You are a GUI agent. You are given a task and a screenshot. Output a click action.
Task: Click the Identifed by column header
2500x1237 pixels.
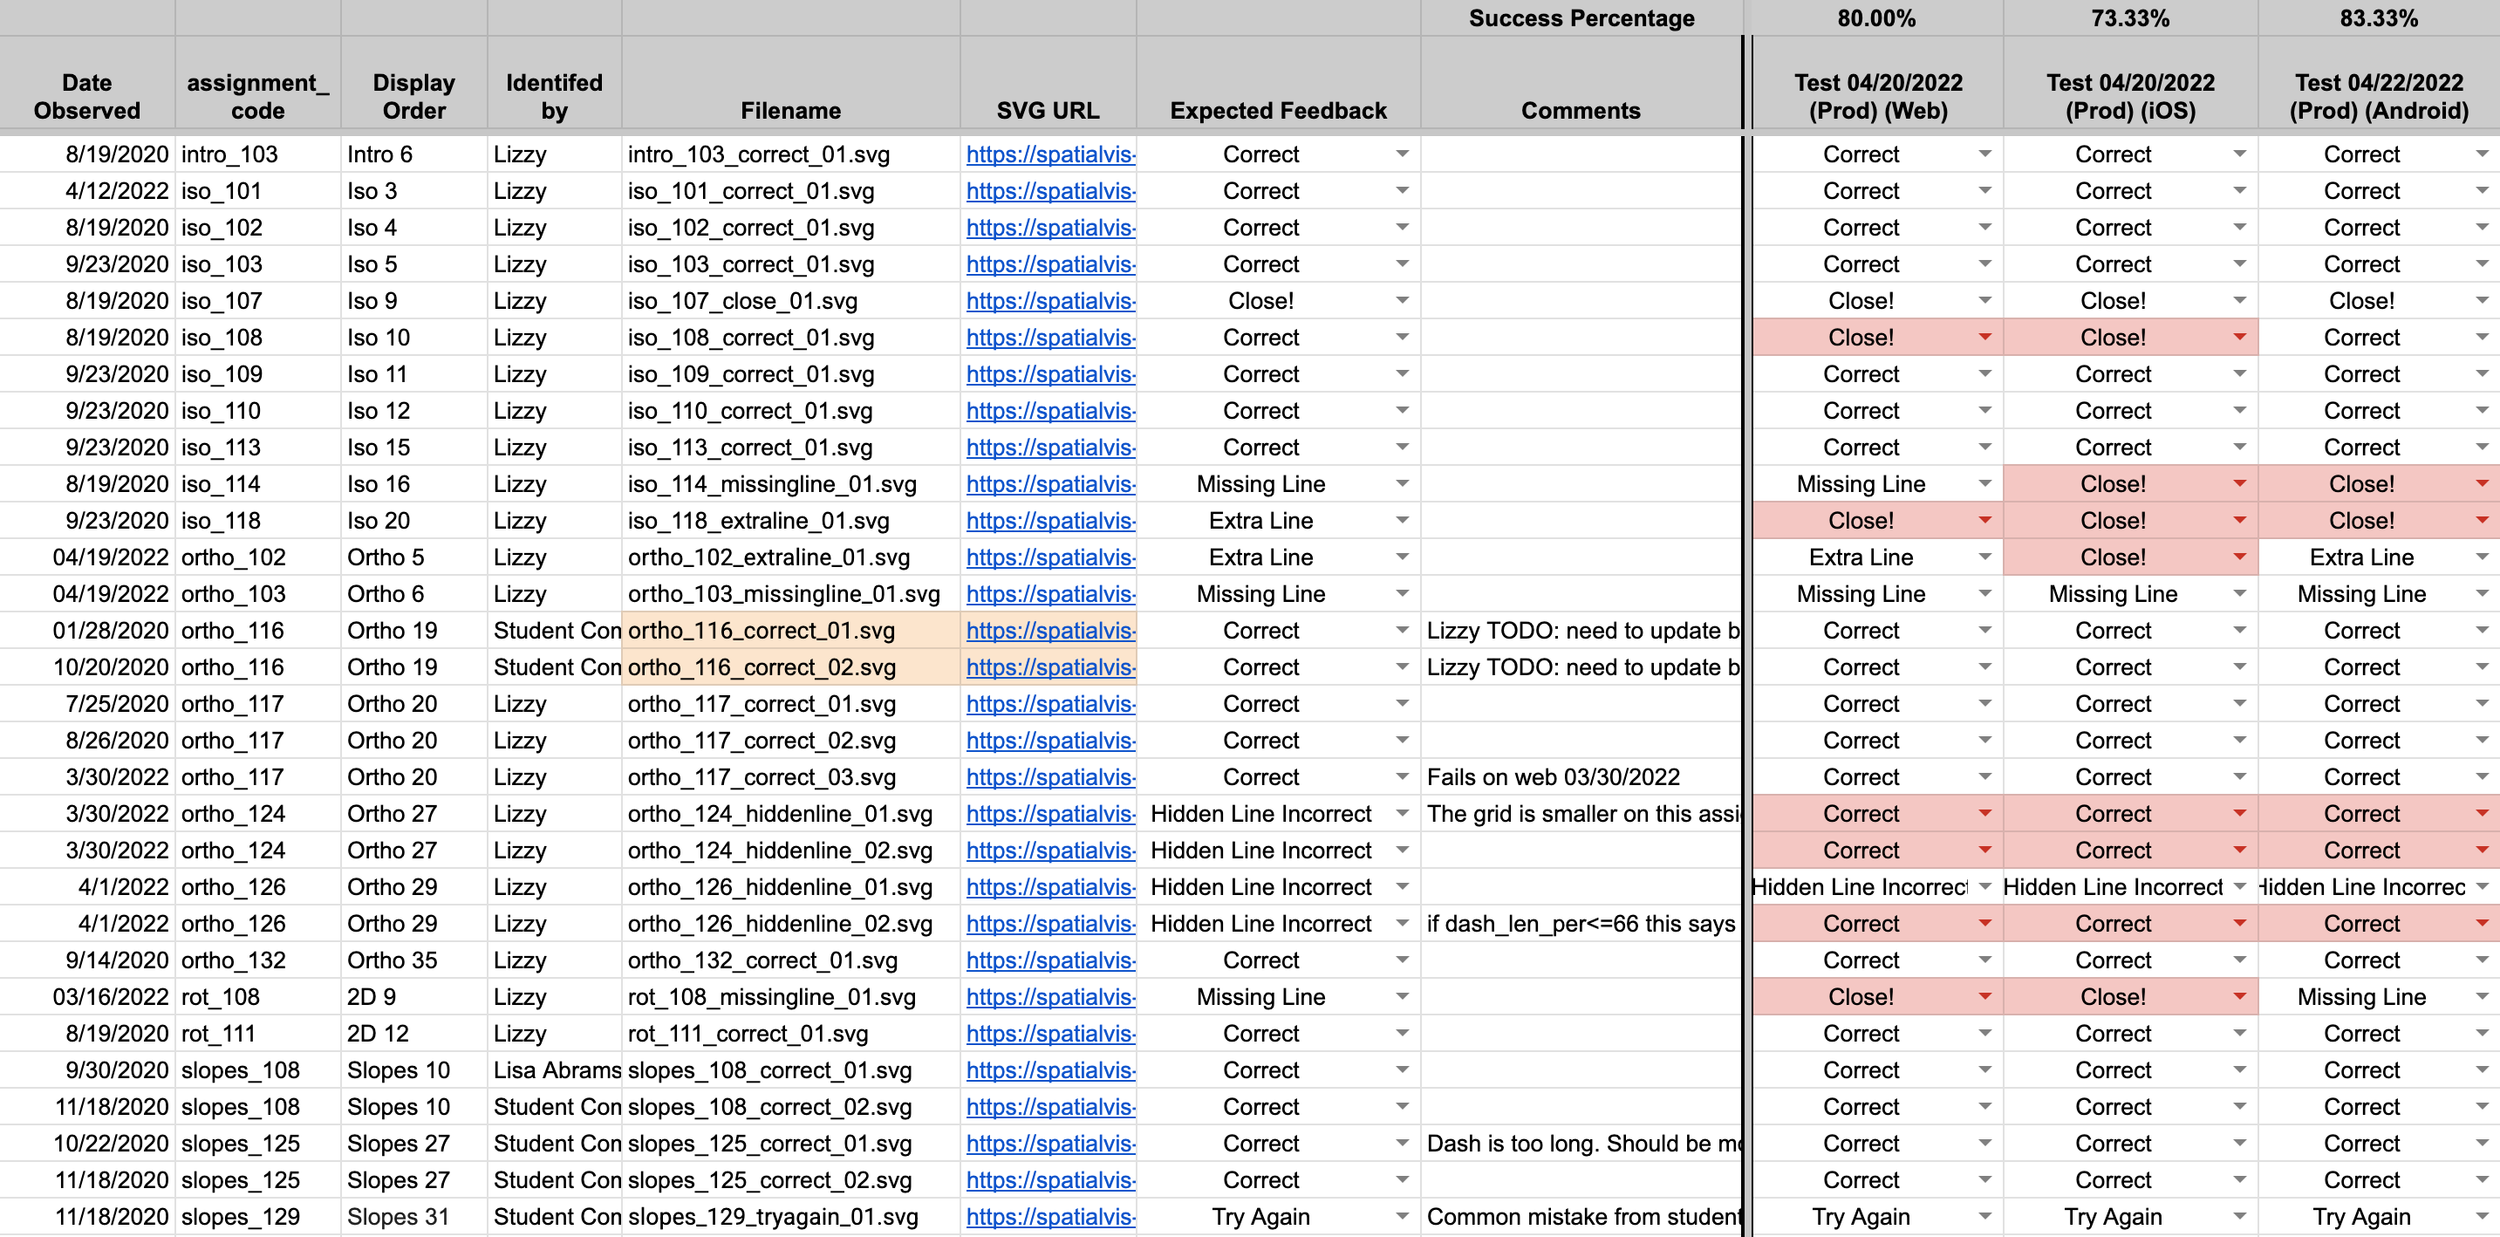click(554, 84)
